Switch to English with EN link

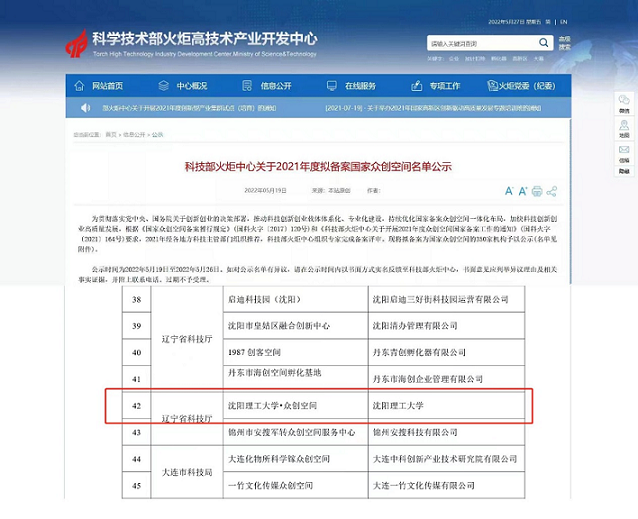[x=565, y=20]
